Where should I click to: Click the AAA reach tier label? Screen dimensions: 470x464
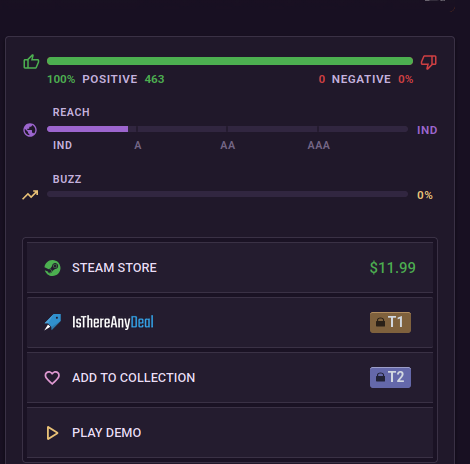319,145
